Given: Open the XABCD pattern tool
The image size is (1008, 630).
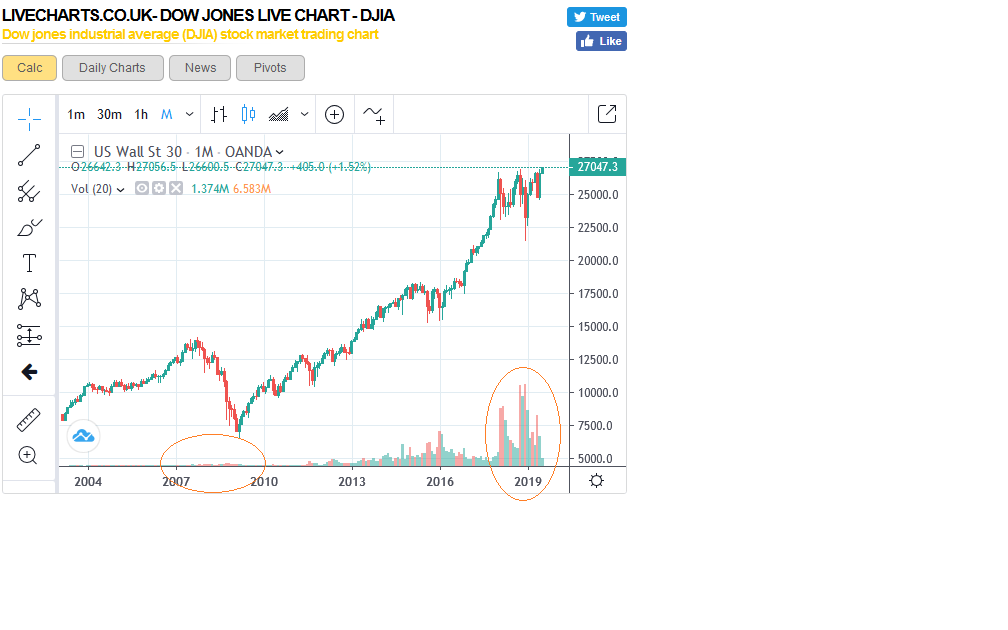Looking at the screenshot, I should coord(29,298).
